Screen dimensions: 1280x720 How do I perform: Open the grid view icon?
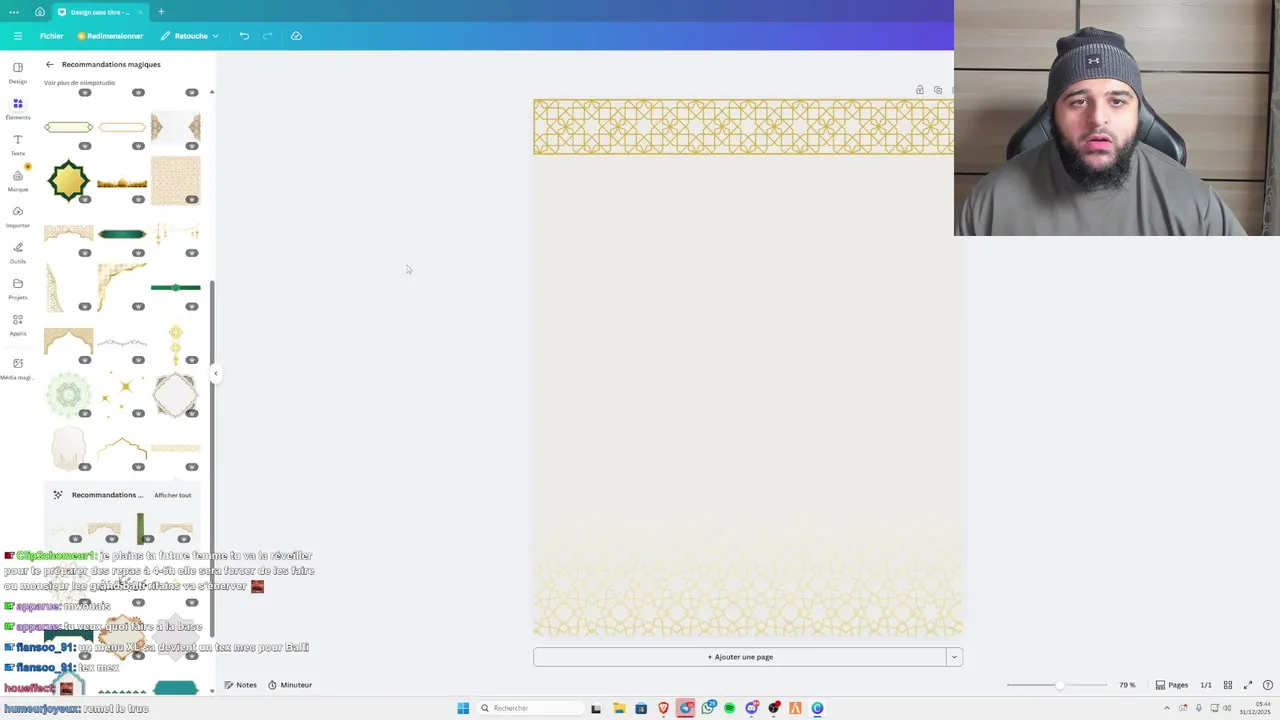click(x=1228, y=685)
